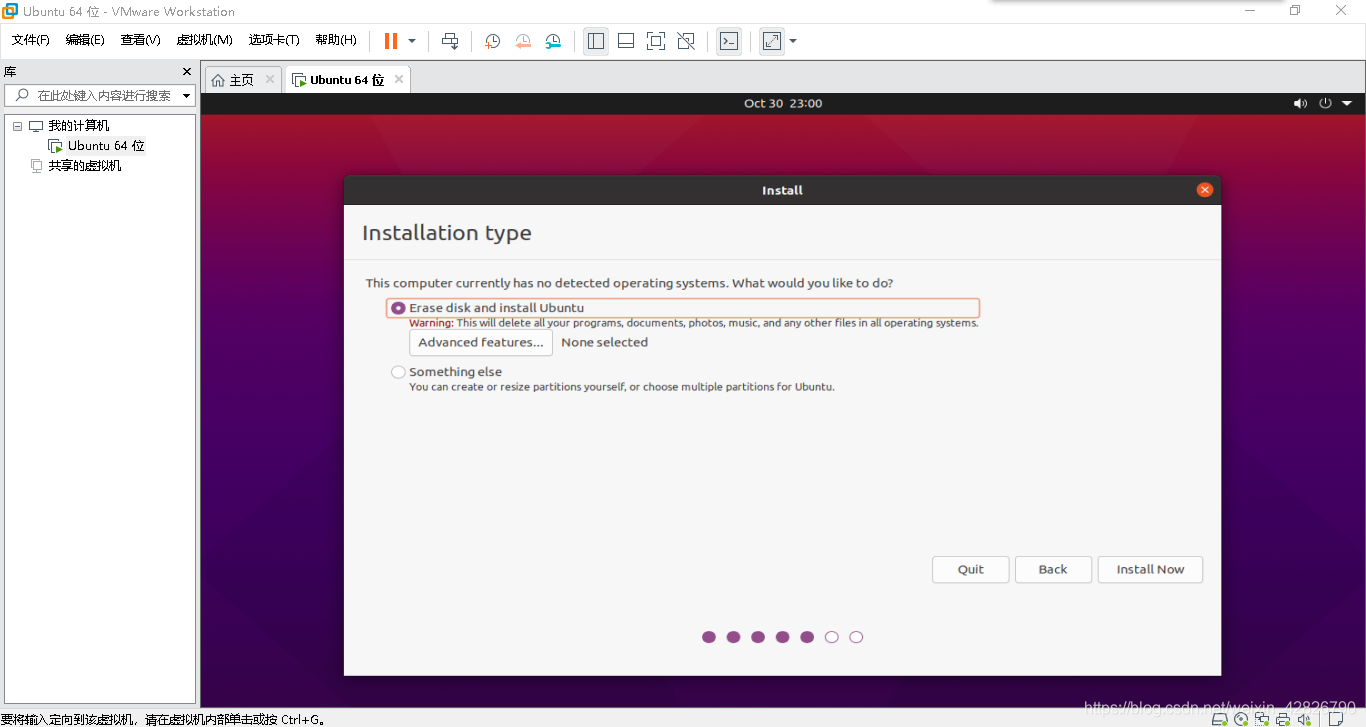The height and width of the screenshot is (727, 1366).
Task: Click the printer device status icon
Action: pyautogui.click(x=1283, y=719)
